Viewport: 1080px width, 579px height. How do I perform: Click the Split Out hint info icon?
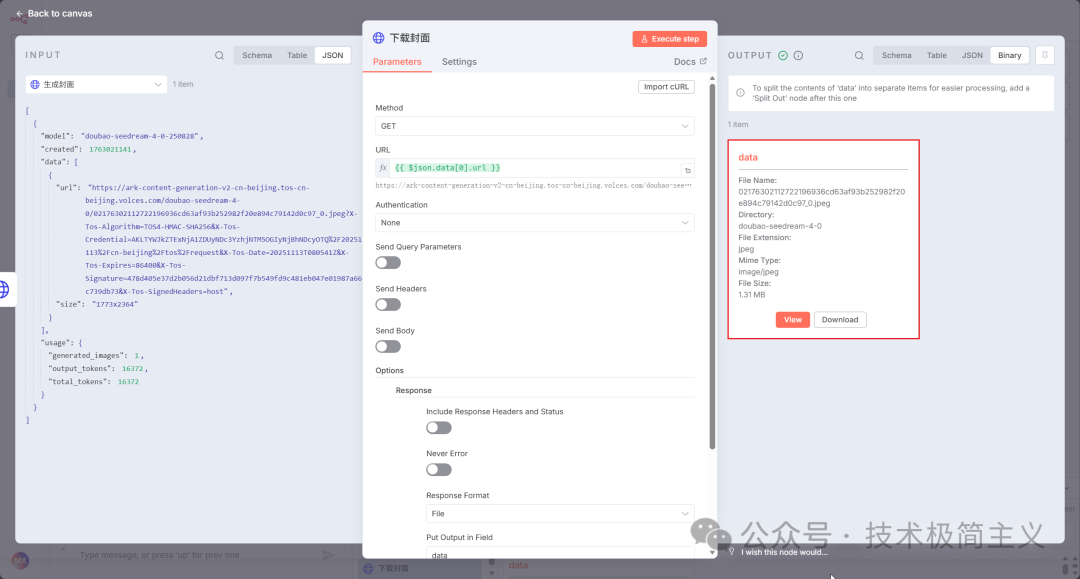[x=740, y=93]
